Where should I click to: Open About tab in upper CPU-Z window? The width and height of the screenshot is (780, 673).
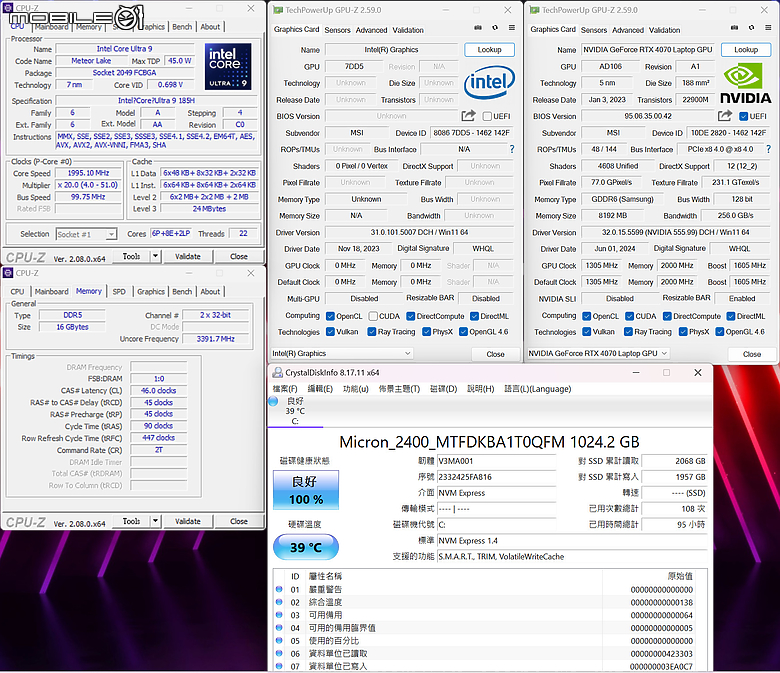pos(210,27)
